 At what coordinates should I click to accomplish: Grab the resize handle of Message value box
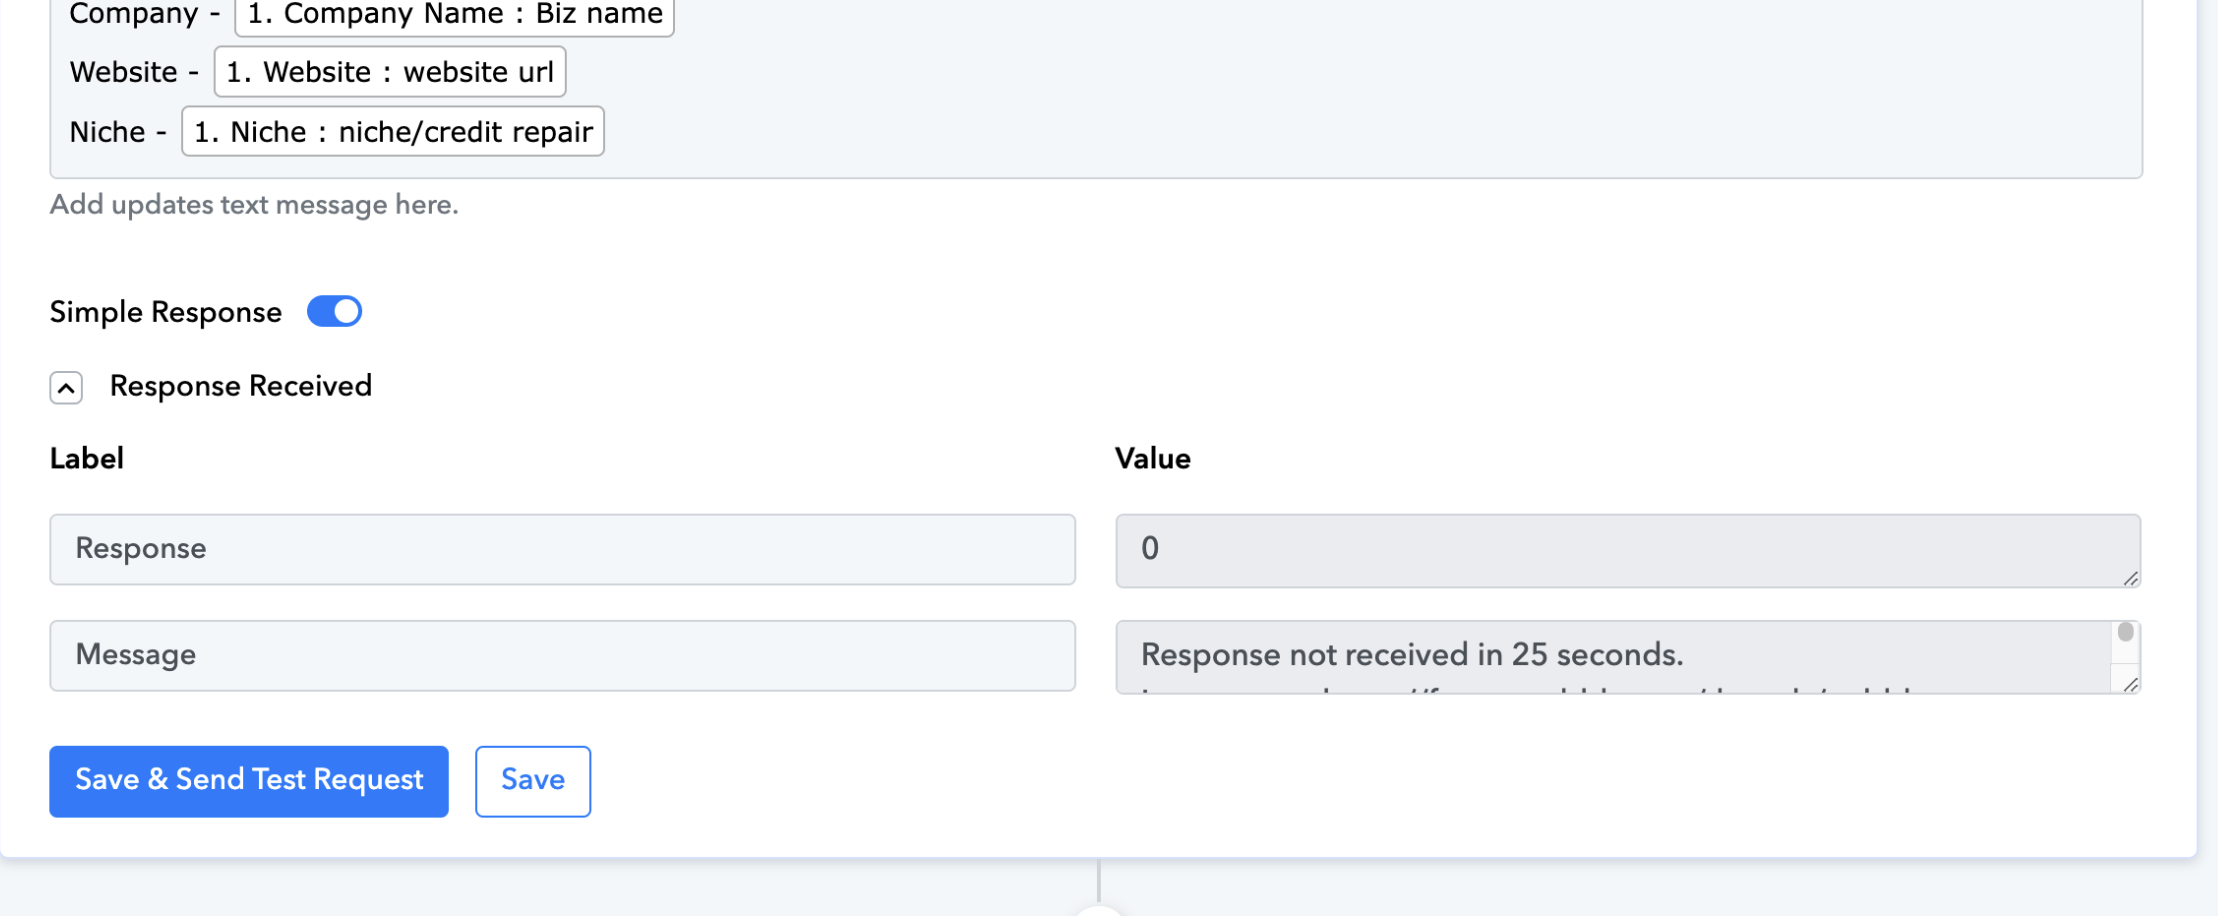pyautogui.click(x=2130, y=684)
